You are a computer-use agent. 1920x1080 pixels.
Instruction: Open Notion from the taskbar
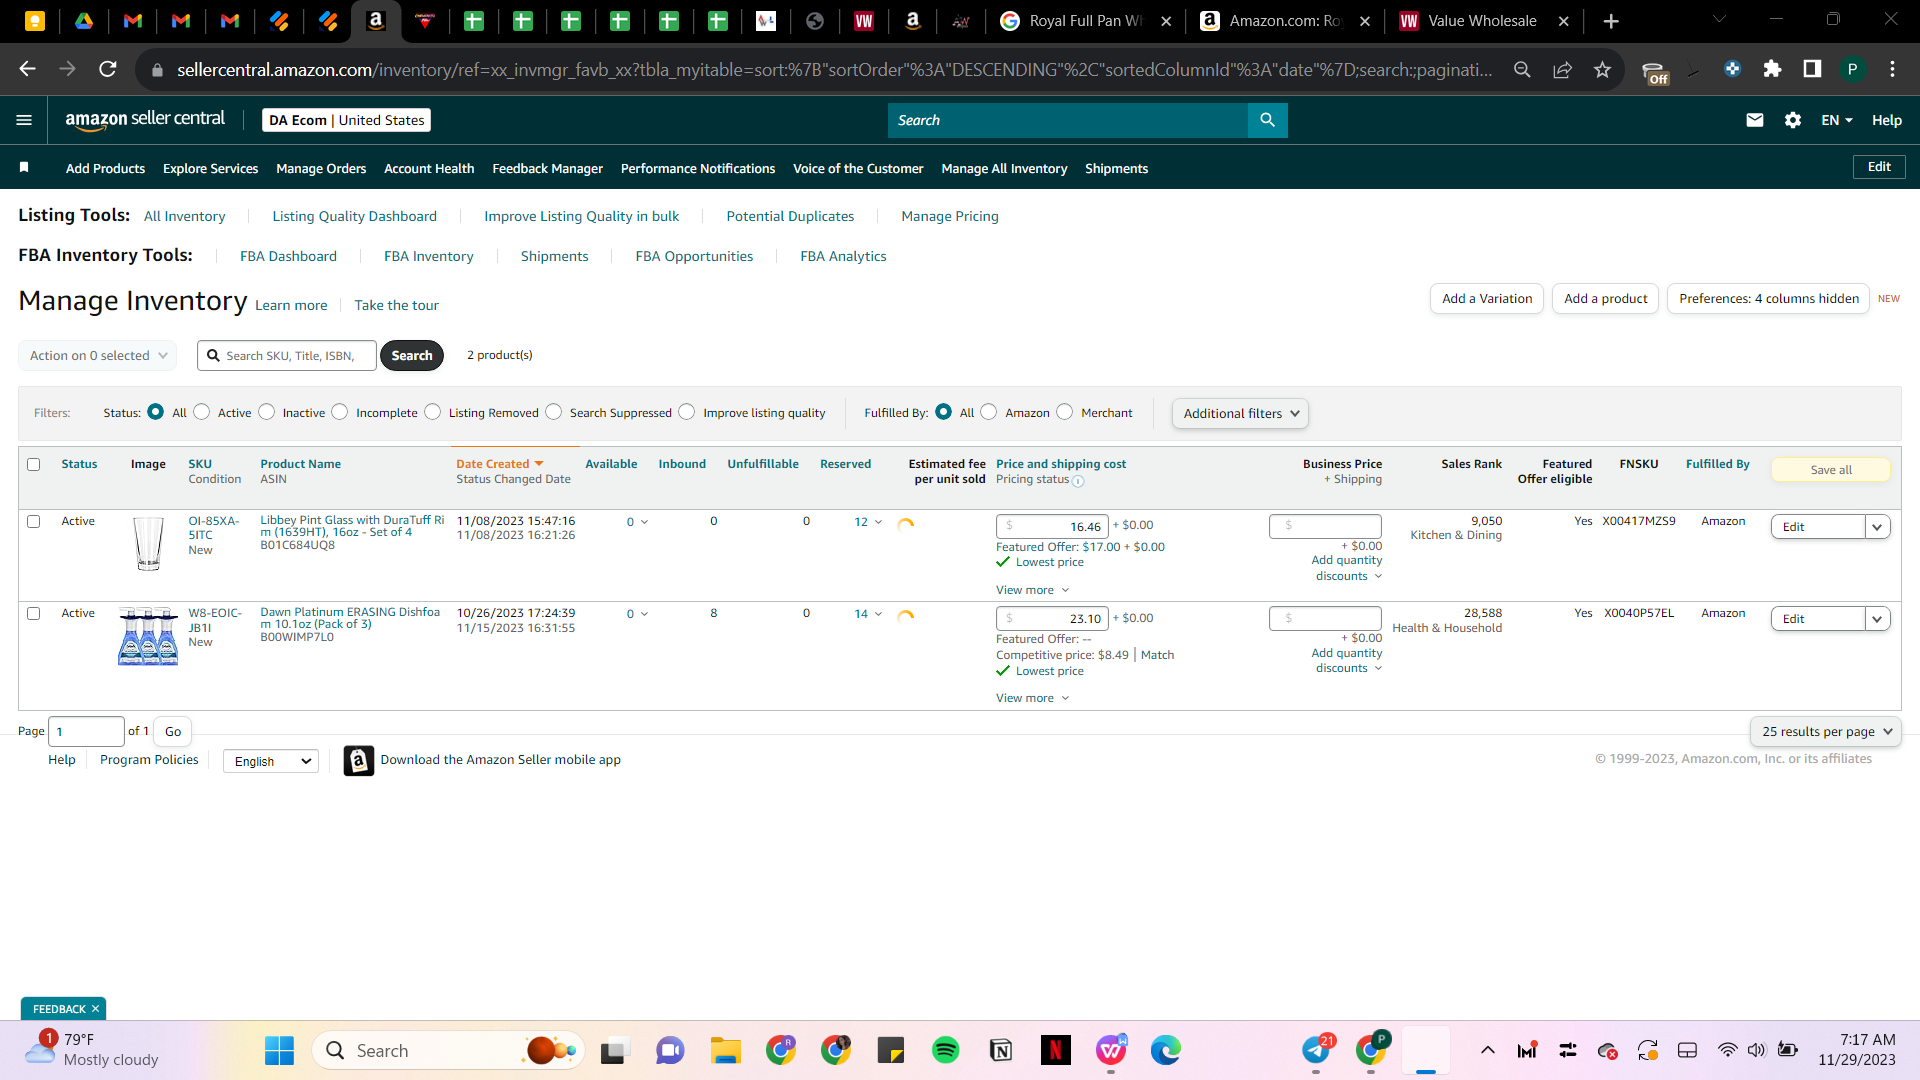(x=1000, y=1050)
